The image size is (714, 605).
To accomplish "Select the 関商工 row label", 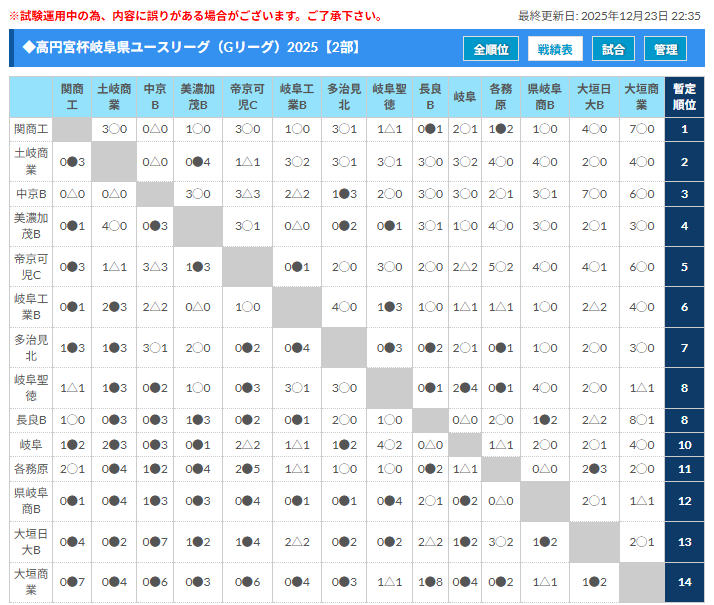I will 30,129.
